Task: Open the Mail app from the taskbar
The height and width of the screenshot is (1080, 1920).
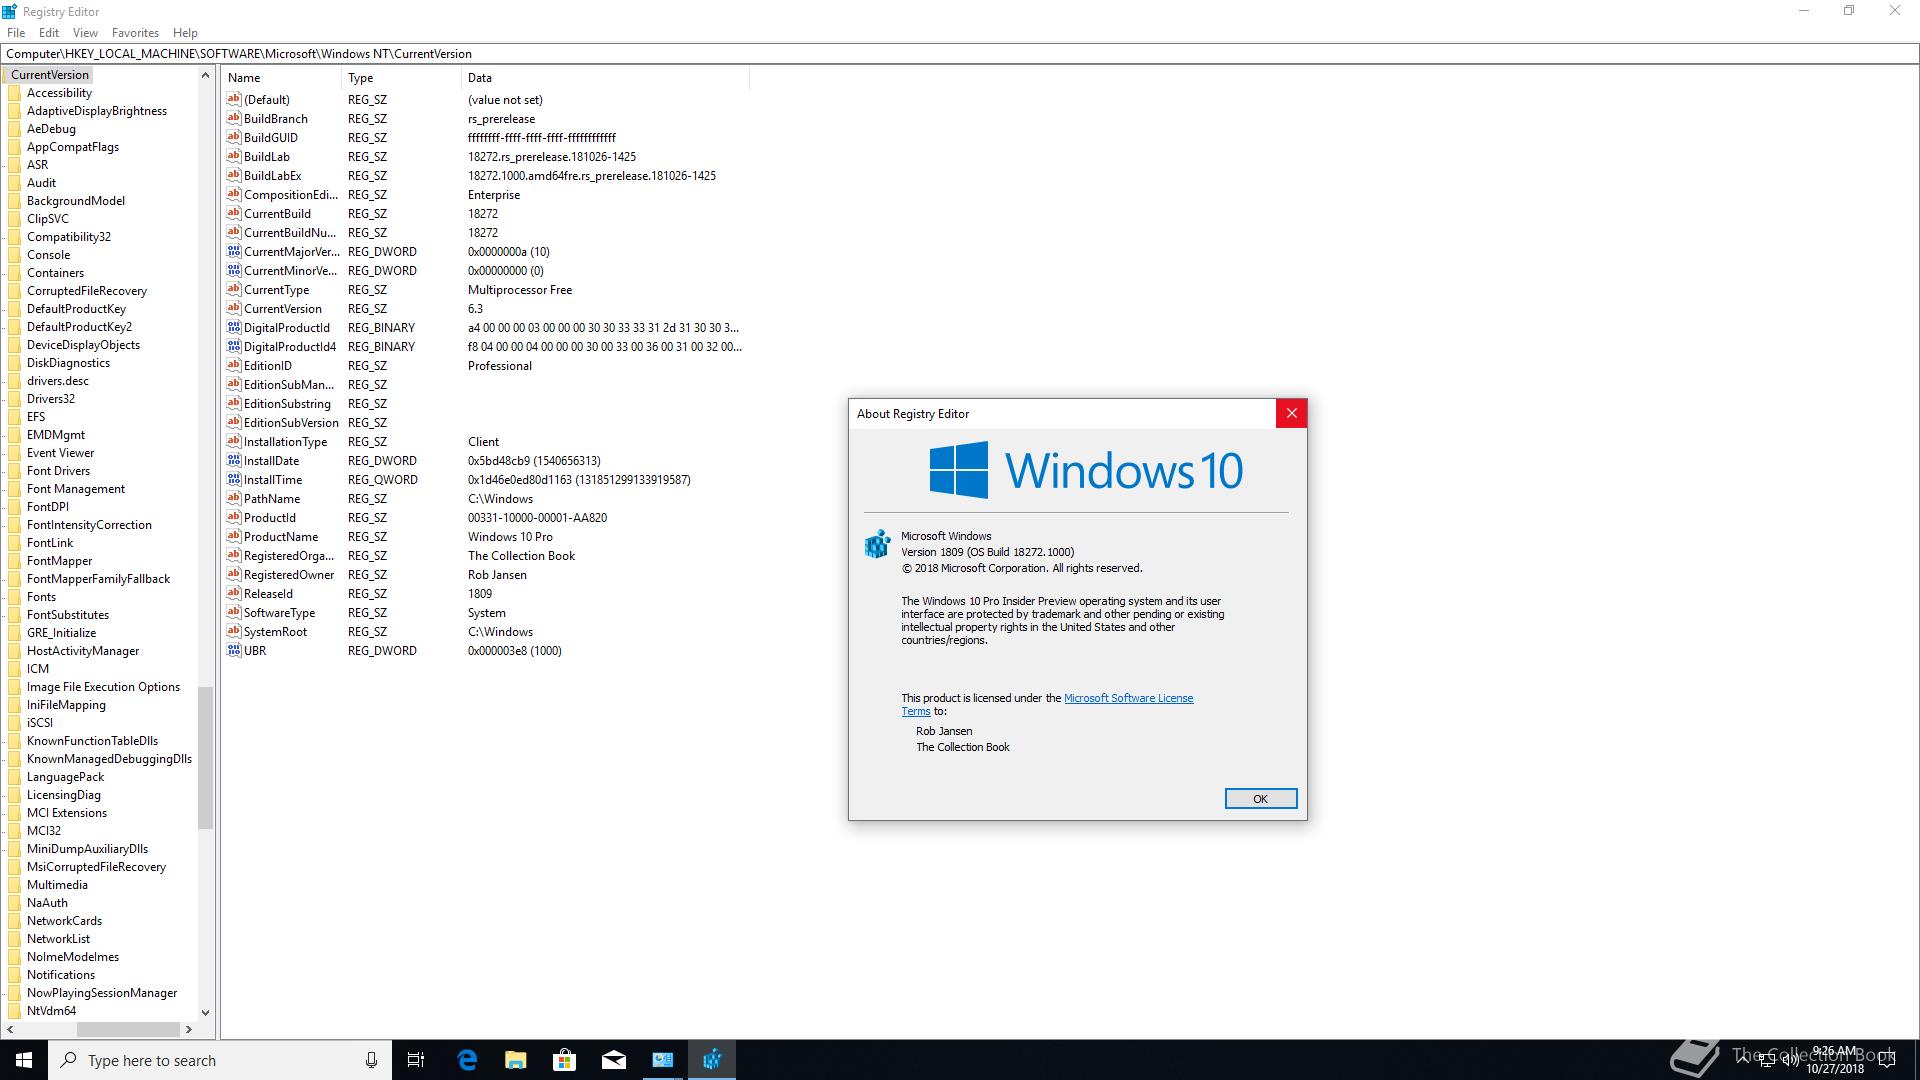Action: (x=614, y=1060)
